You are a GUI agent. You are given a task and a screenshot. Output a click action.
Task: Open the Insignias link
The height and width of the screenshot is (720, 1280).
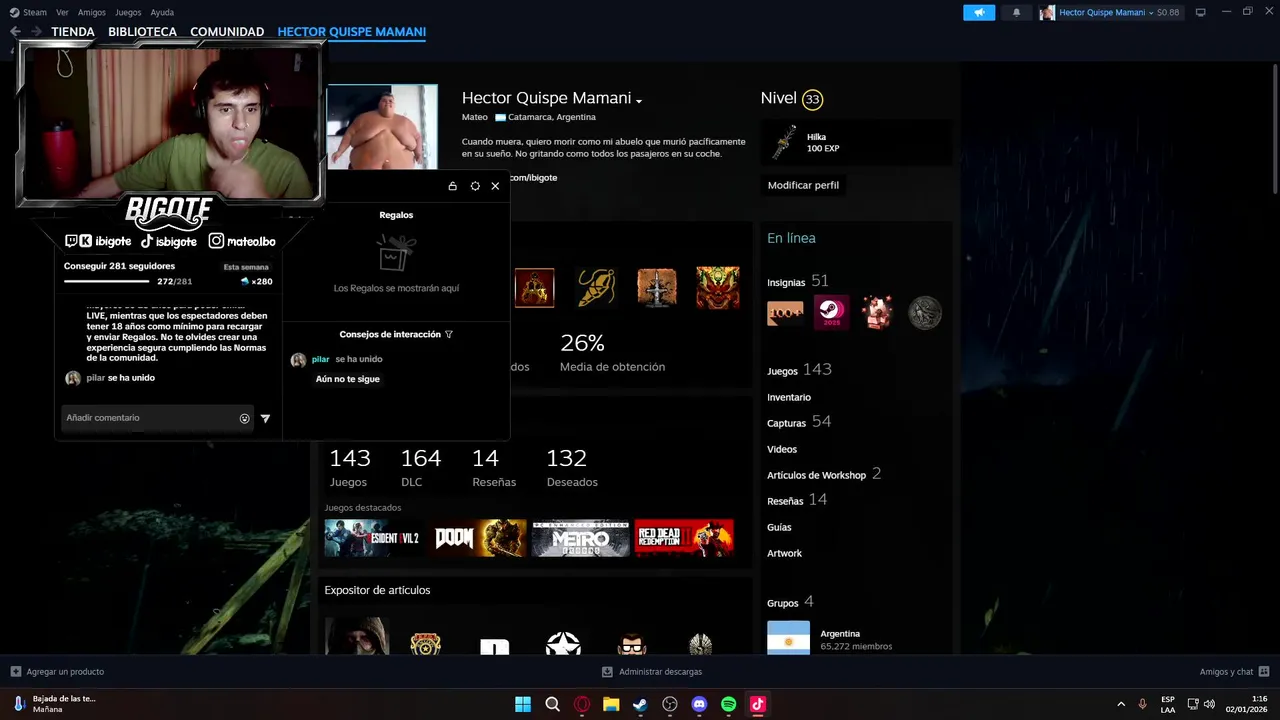click(x=786, y=282)
